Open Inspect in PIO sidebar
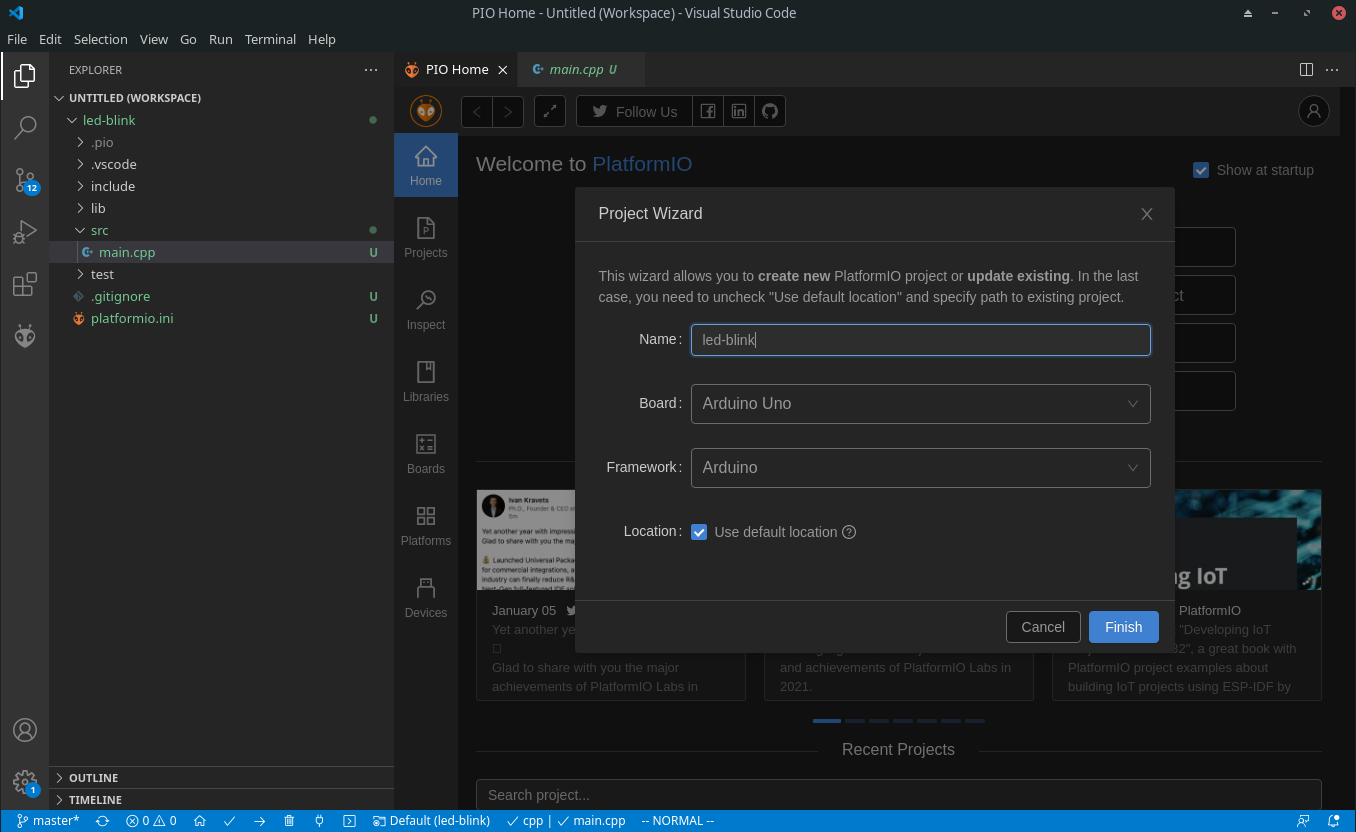 click(x=426, y=310)
